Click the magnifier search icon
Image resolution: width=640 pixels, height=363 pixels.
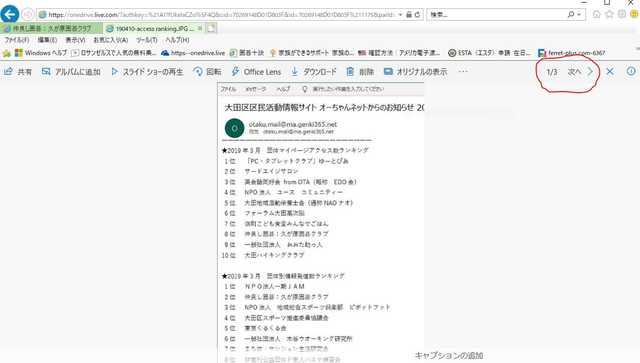pyautogui.click(x=571, y=15)
